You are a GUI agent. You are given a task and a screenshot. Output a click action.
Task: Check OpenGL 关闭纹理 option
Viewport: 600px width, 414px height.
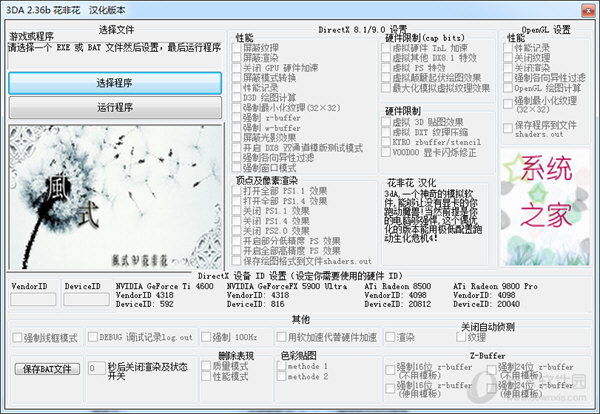pos(508,58)
